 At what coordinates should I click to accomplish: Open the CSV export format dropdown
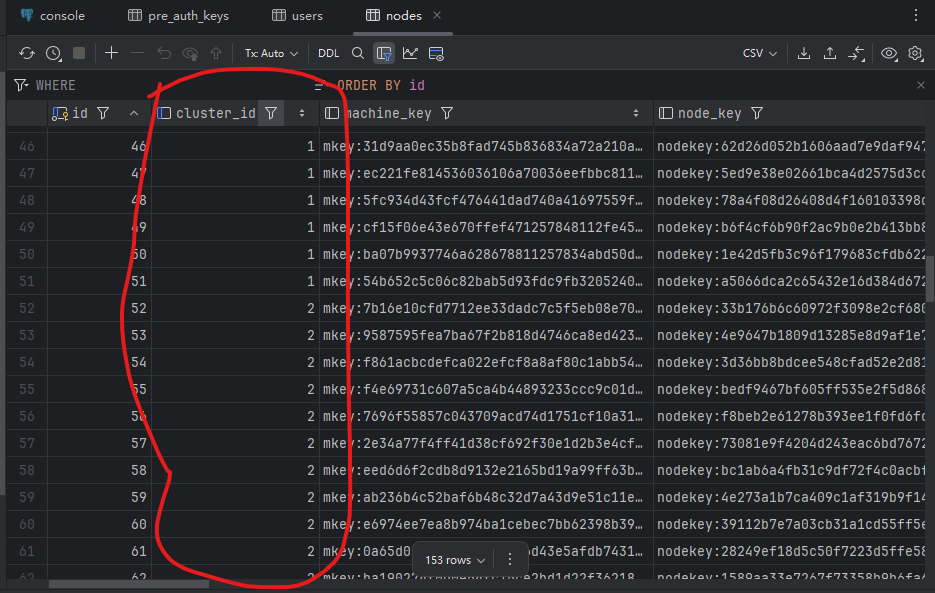click(759, 53)
